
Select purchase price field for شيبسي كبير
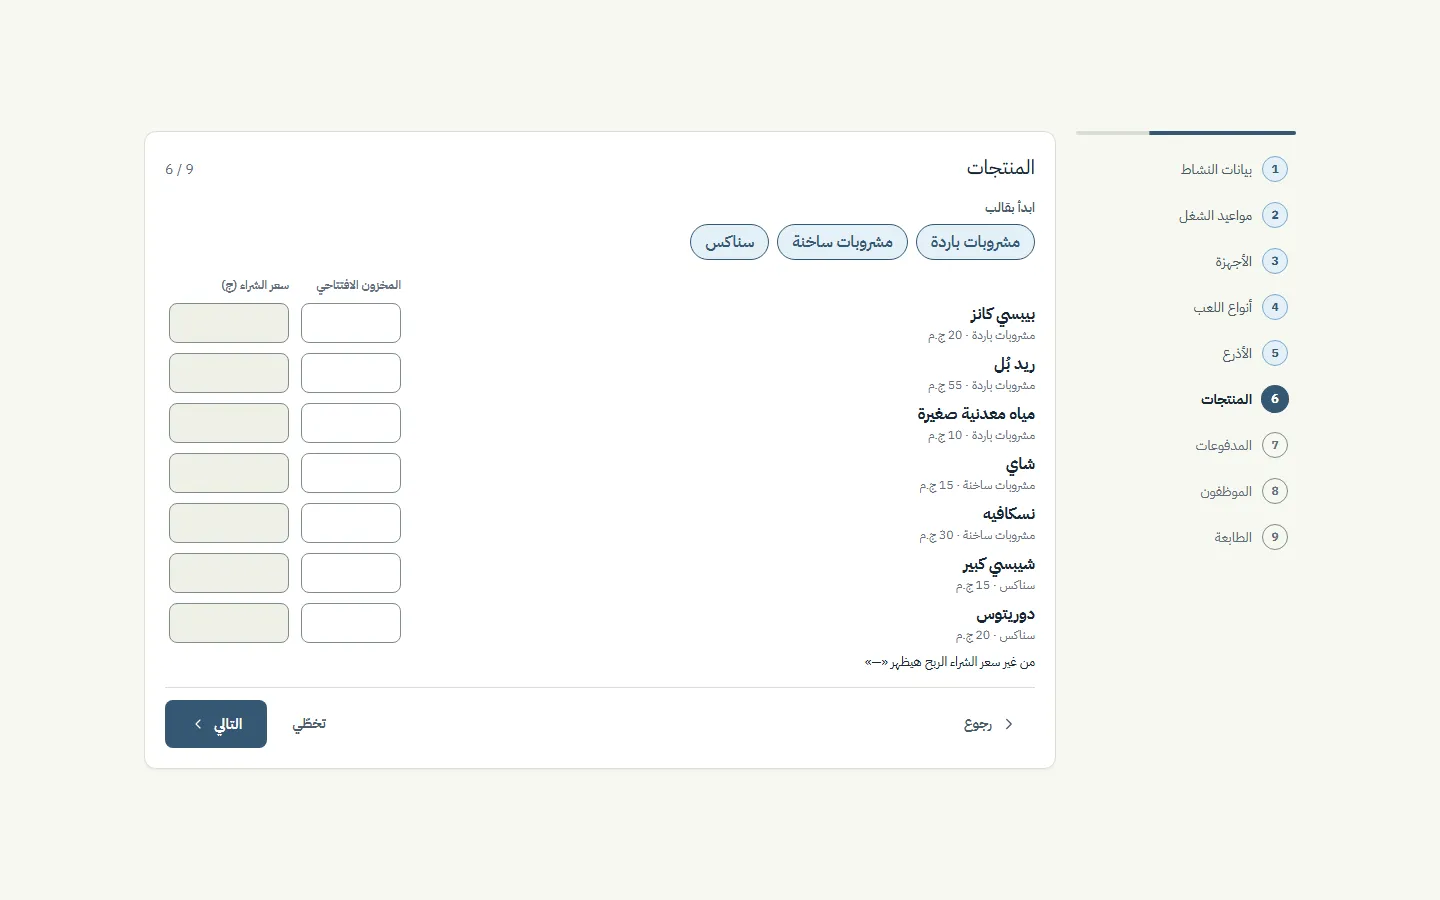[229, 573]
